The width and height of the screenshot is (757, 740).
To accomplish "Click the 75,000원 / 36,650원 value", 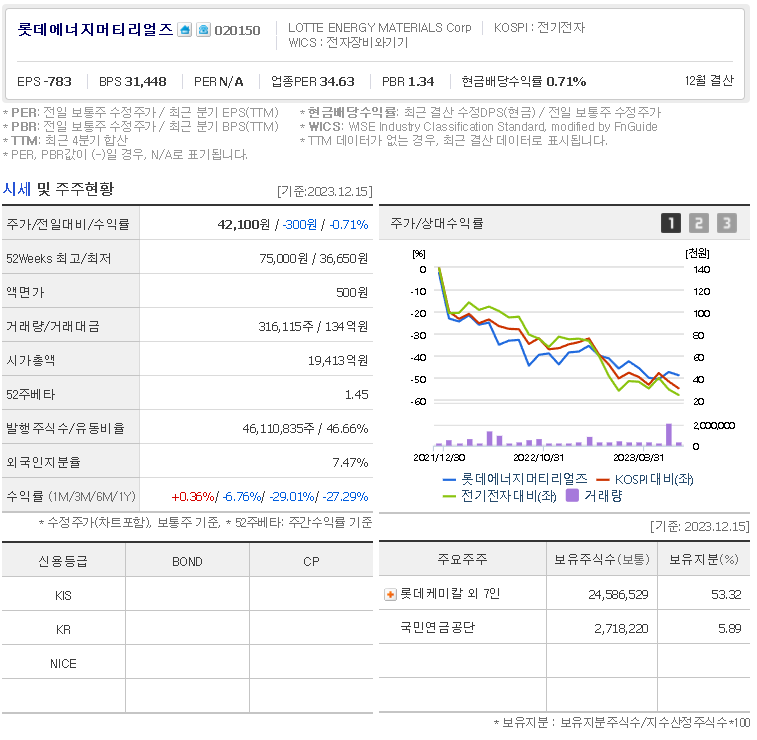I will (314, 259).
